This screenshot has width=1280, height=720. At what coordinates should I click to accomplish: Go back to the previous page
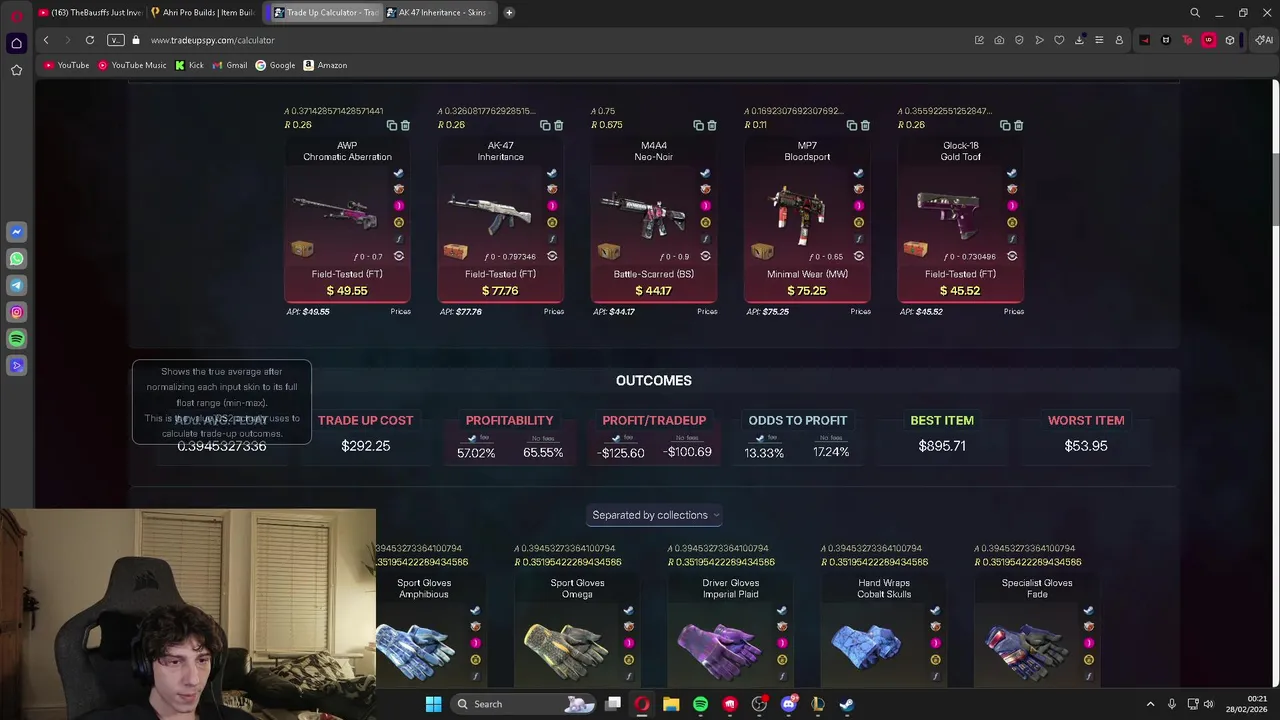tap(46, 40)
